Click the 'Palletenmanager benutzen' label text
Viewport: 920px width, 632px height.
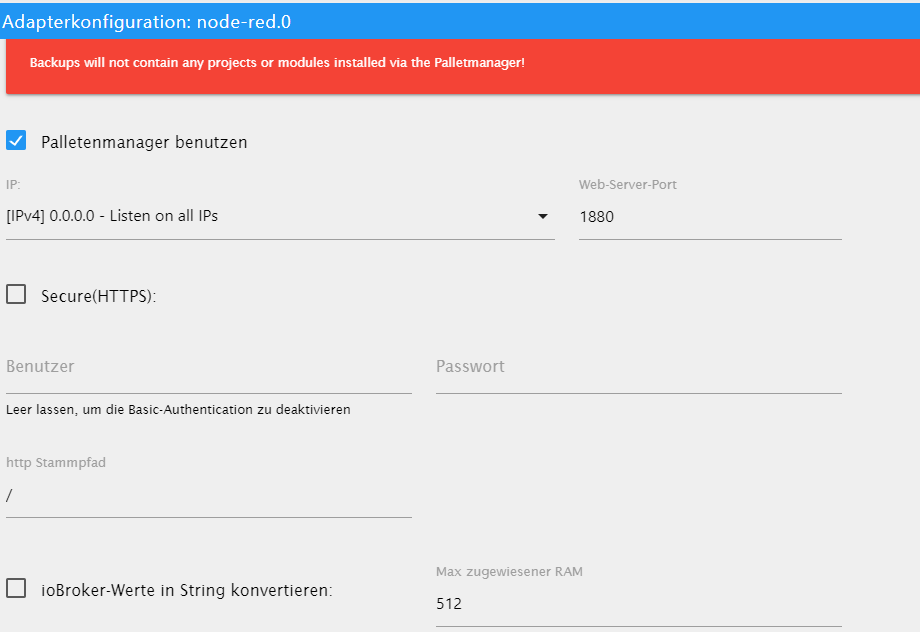(x=144, y=142)
